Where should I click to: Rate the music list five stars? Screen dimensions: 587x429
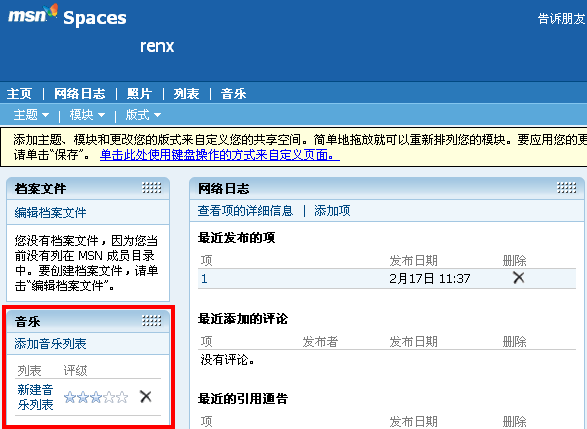tap(122, 397)
